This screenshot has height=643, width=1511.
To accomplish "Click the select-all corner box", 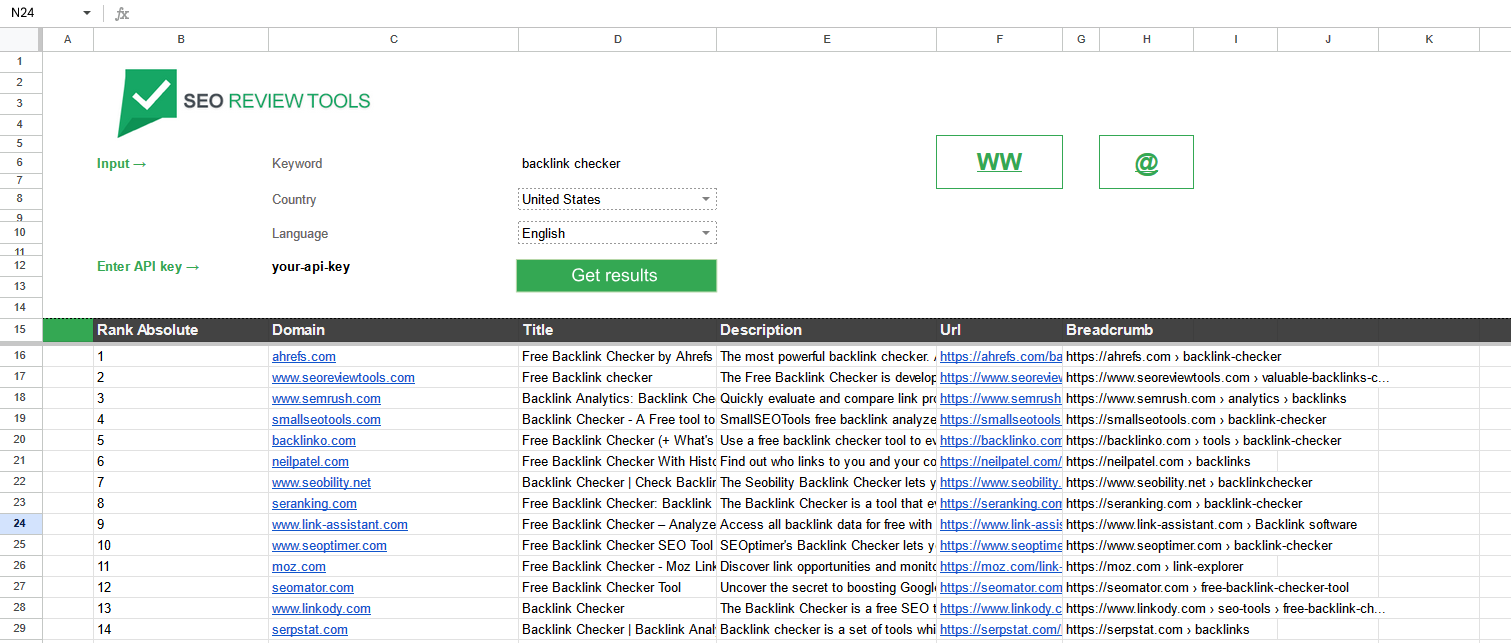I will (21, 39).
